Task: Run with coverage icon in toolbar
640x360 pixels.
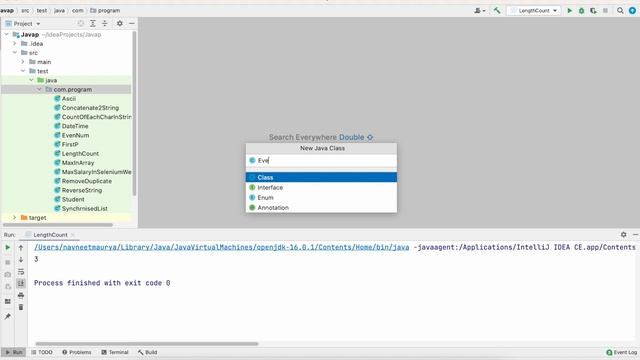Action: [593, 11]
